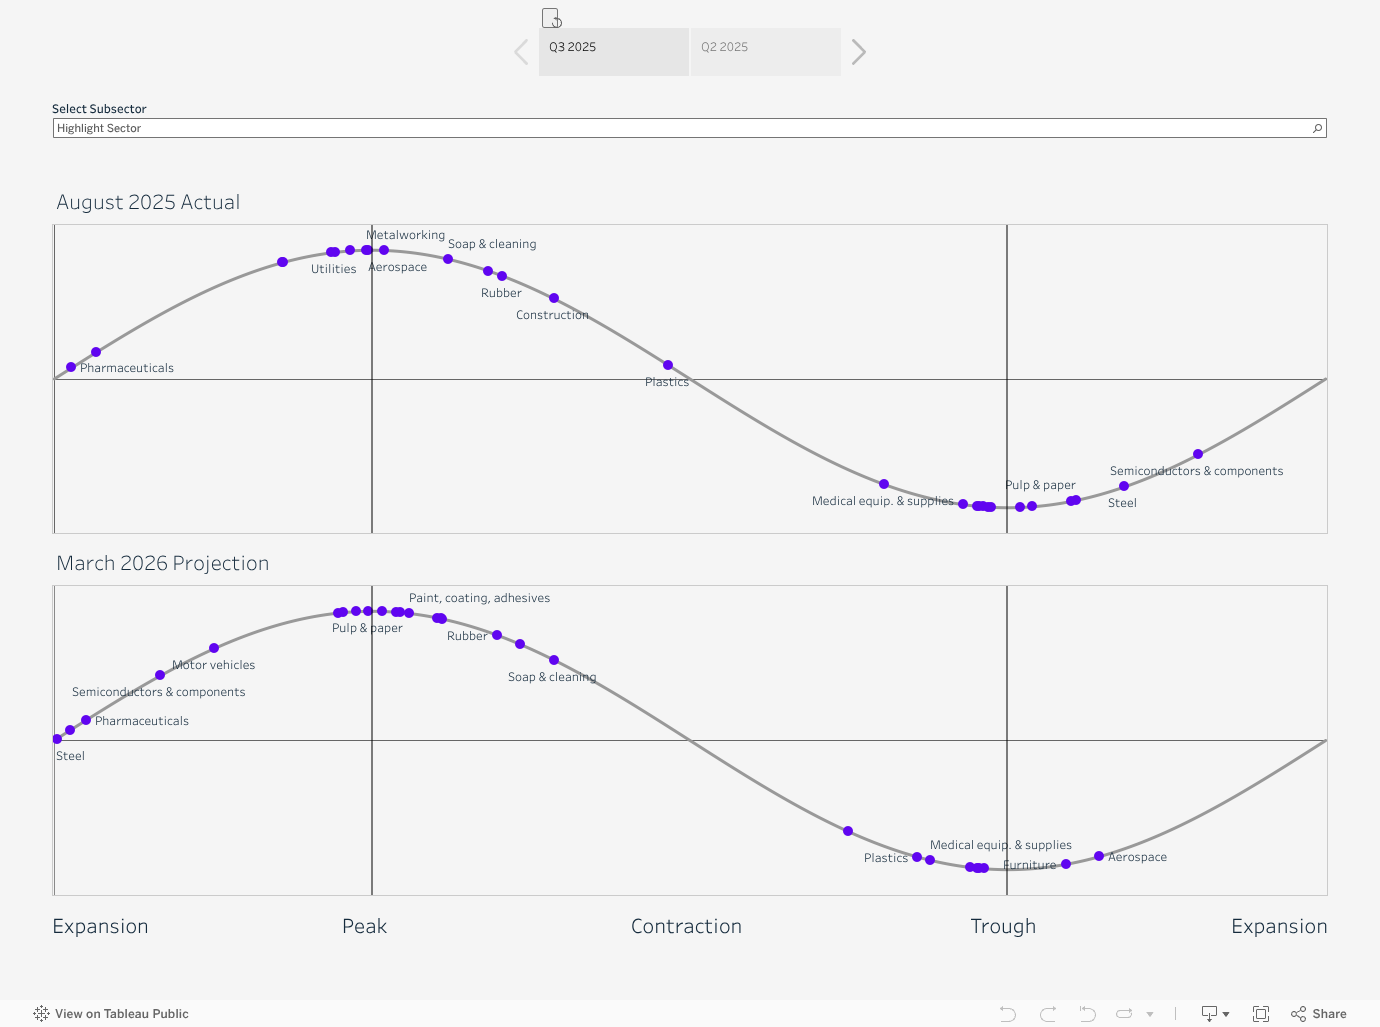Click the Tableau logo icon at bottom left
The width and height of the screenshot is (1380, 1027).
[41, 1014]
